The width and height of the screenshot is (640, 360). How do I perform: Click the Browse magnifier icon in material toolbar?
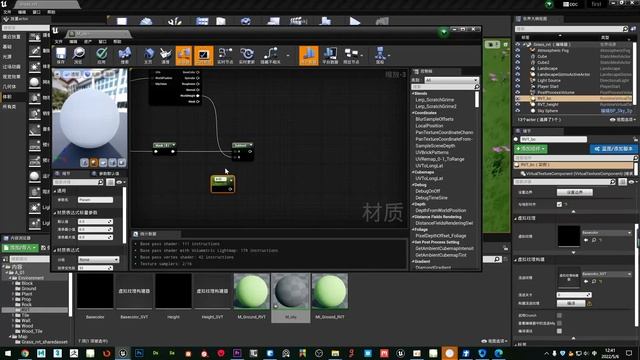click(x=78, y=56)
